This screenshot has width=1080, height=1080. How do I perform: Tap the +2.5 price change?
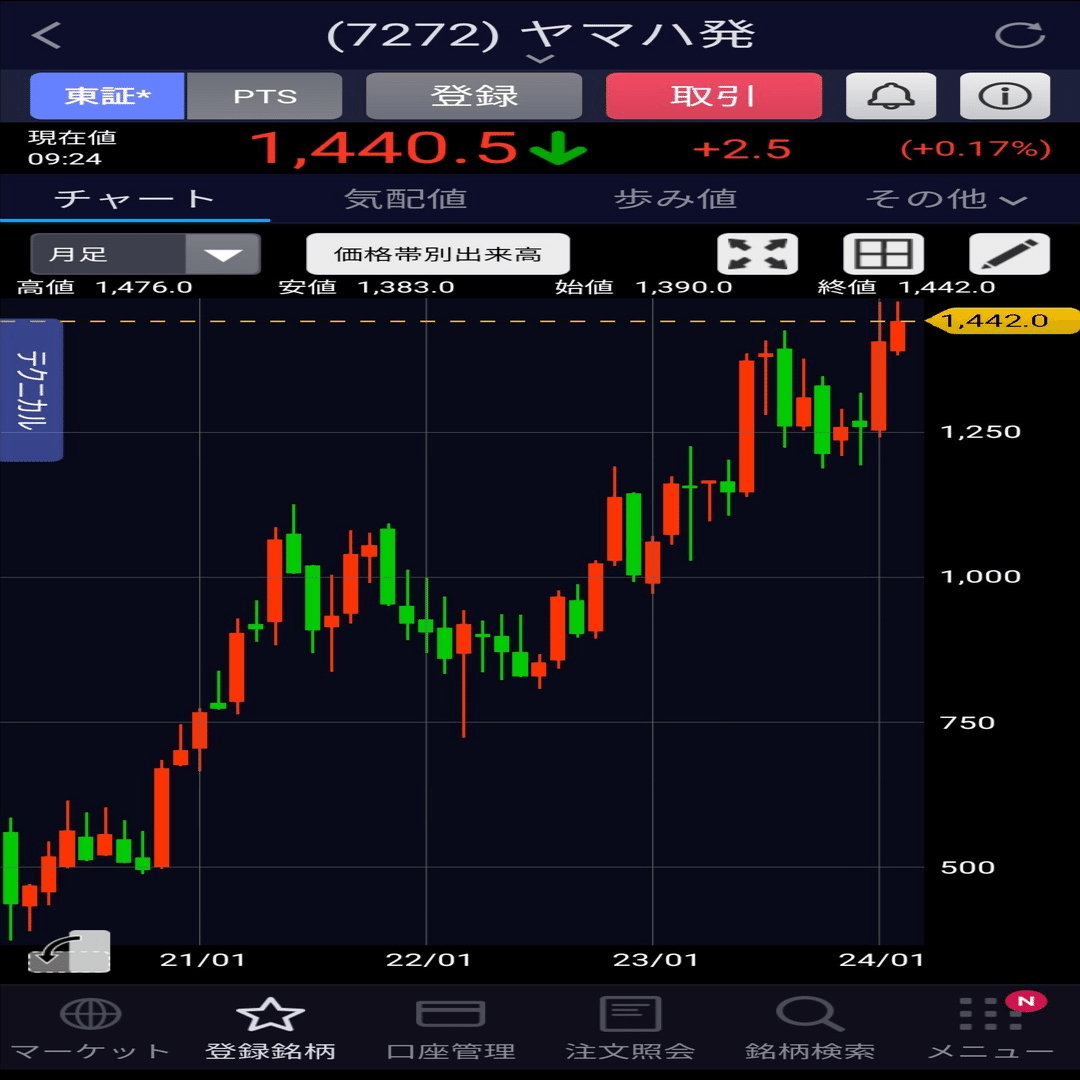point(741,149)
